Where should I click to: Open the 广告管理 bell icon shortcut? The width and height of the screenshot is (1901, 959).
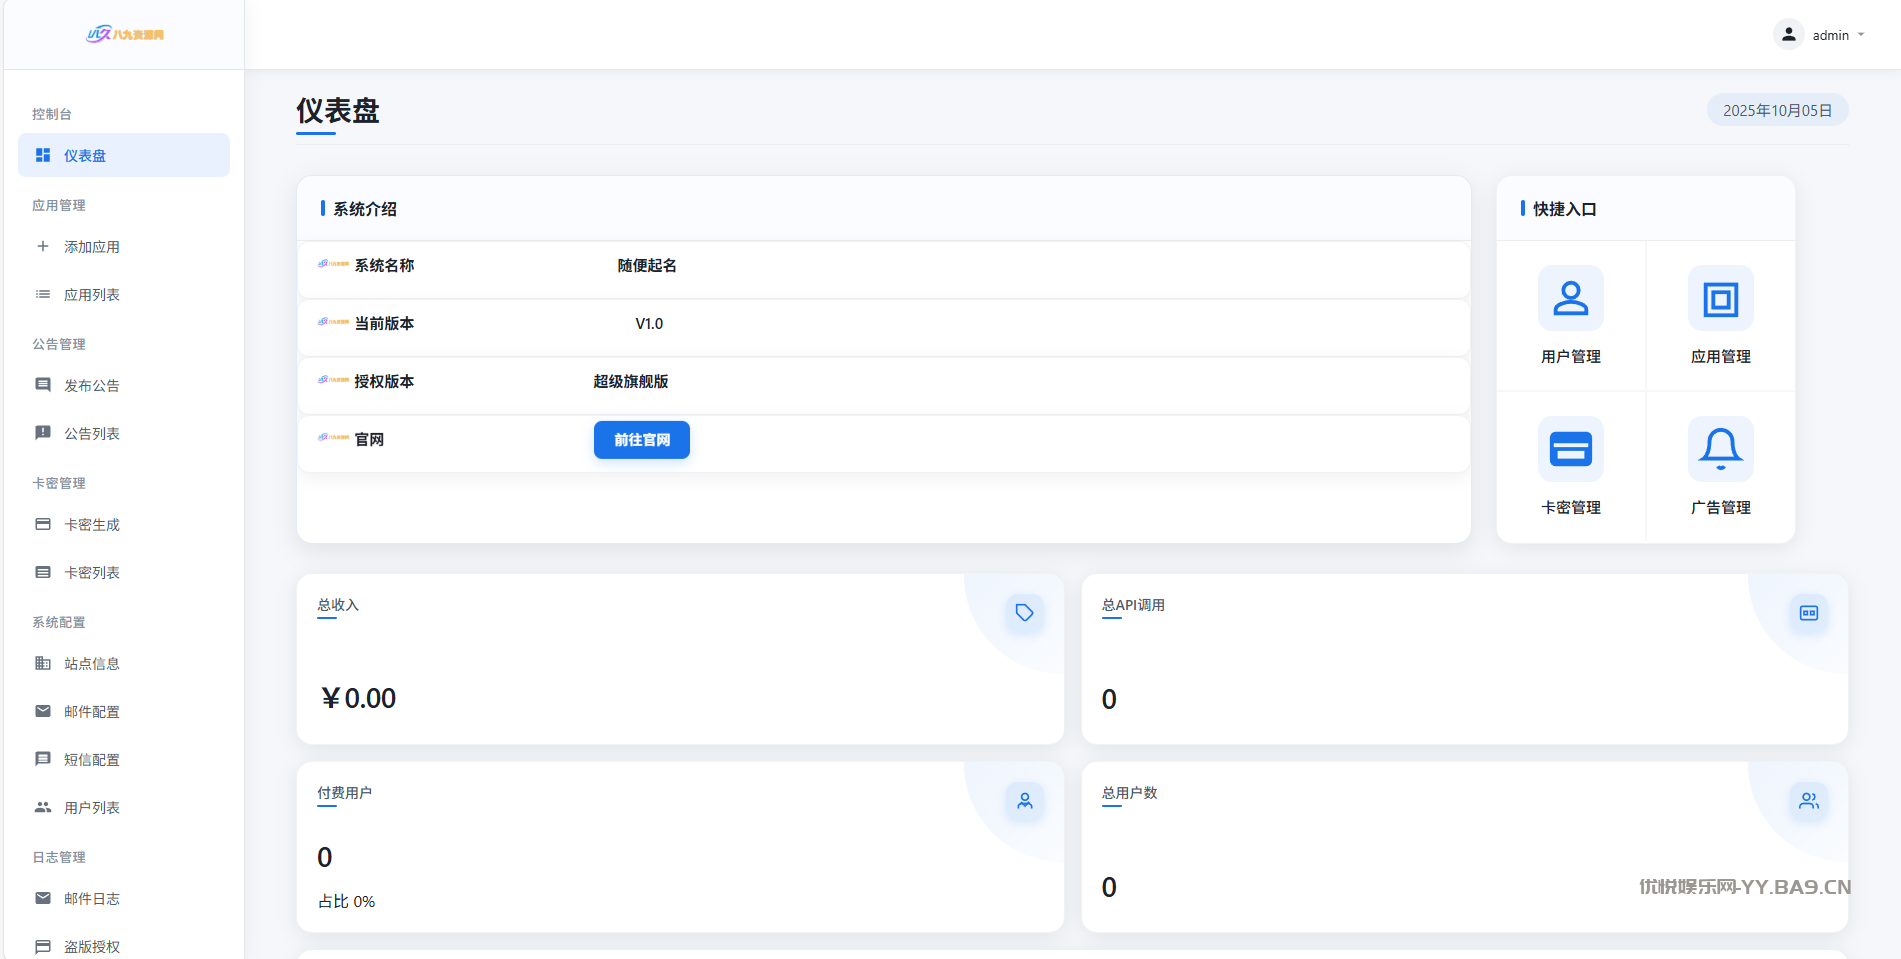click(1720, 449)
